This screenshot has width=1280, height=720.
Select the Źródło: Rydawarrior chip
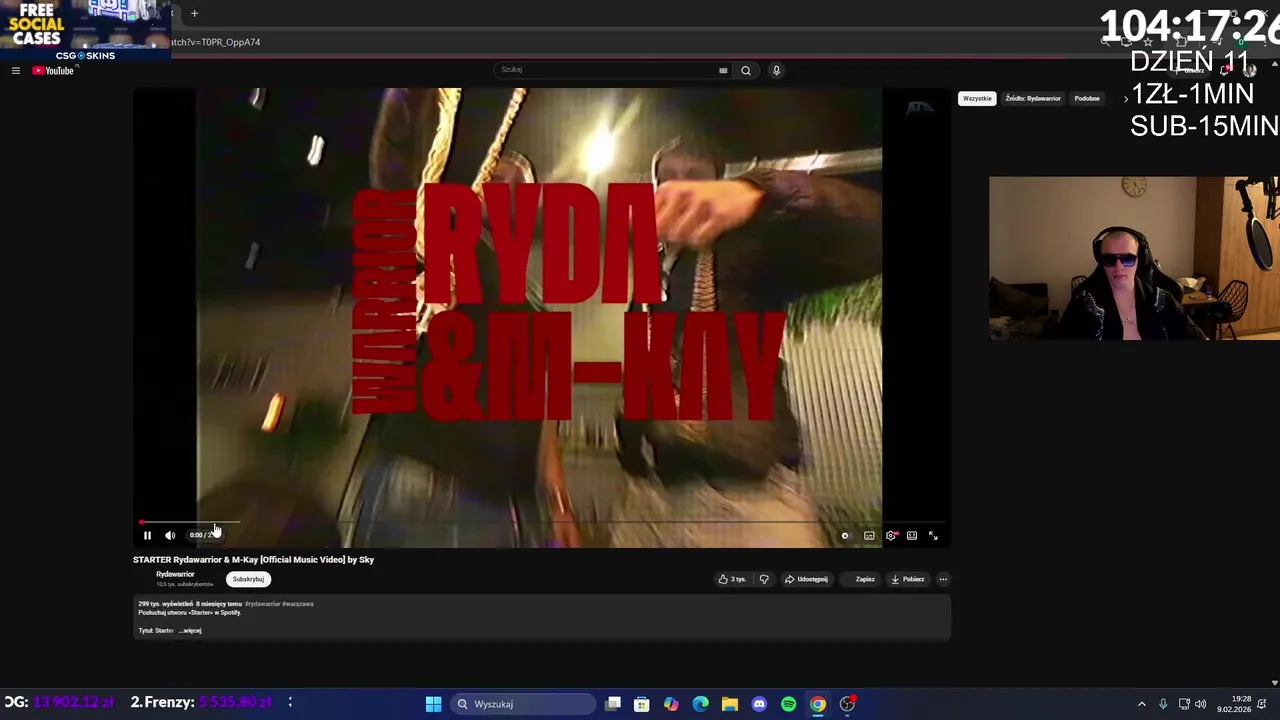click(x=1033, y=99)
